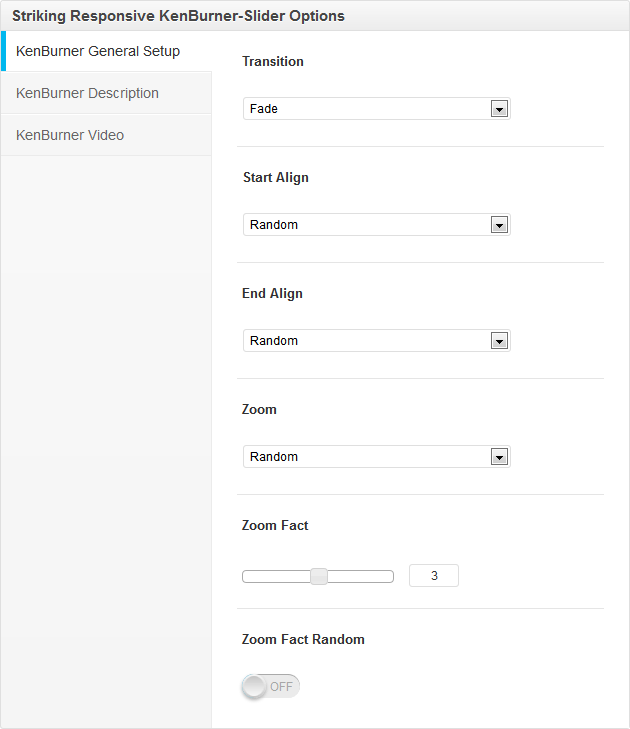Switch to the KenBurner Description tab
Viewport: 630px width, 729px height.
click(x=88, y=93)
